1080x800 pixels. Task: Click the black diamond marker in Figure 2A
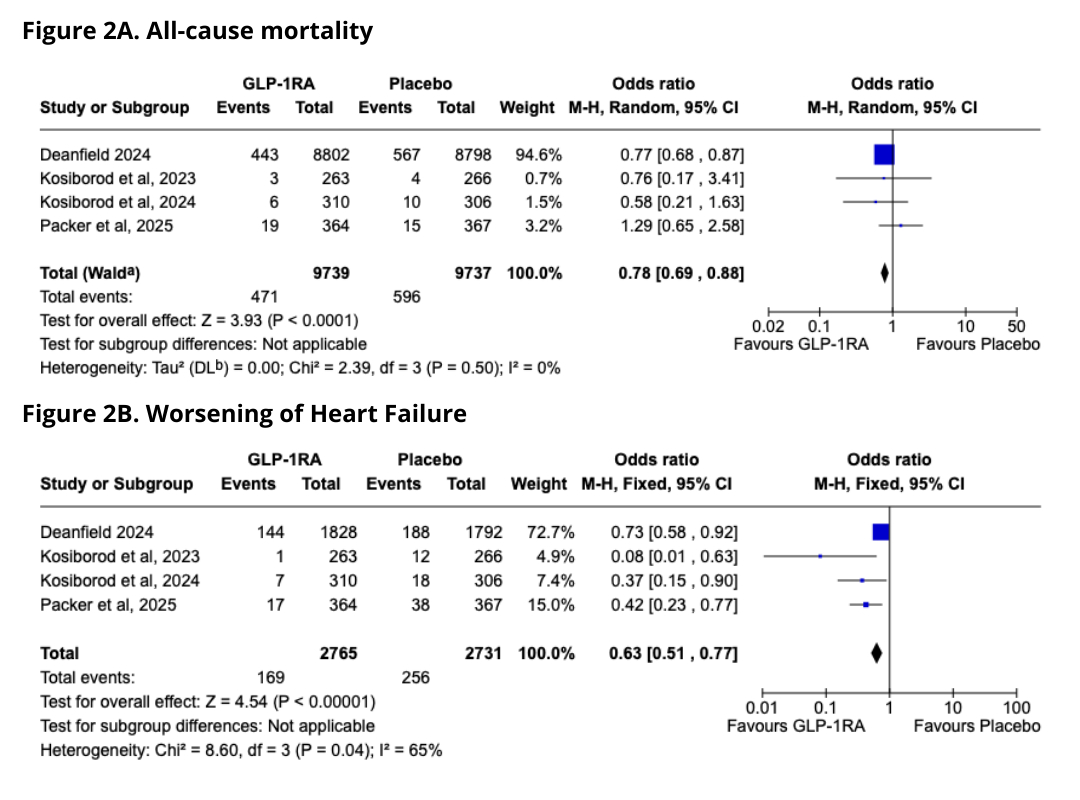[884, 273]
